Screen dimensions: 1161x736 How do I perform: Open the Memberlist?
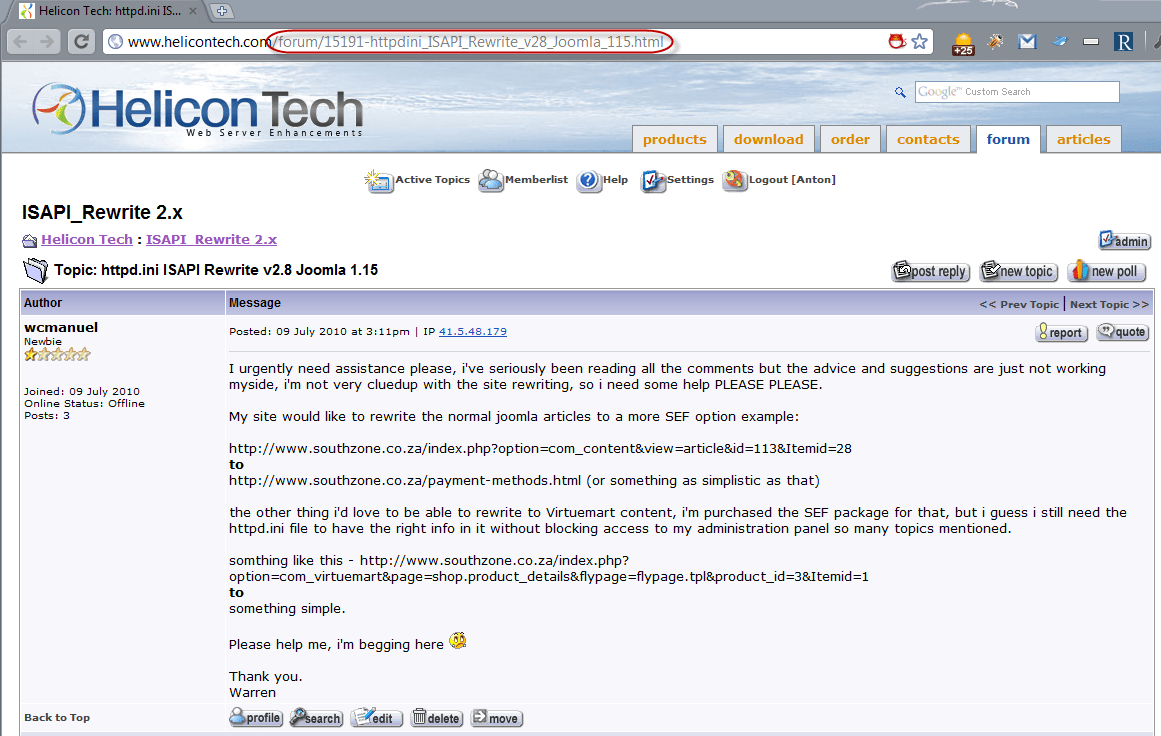coord(523,180)
